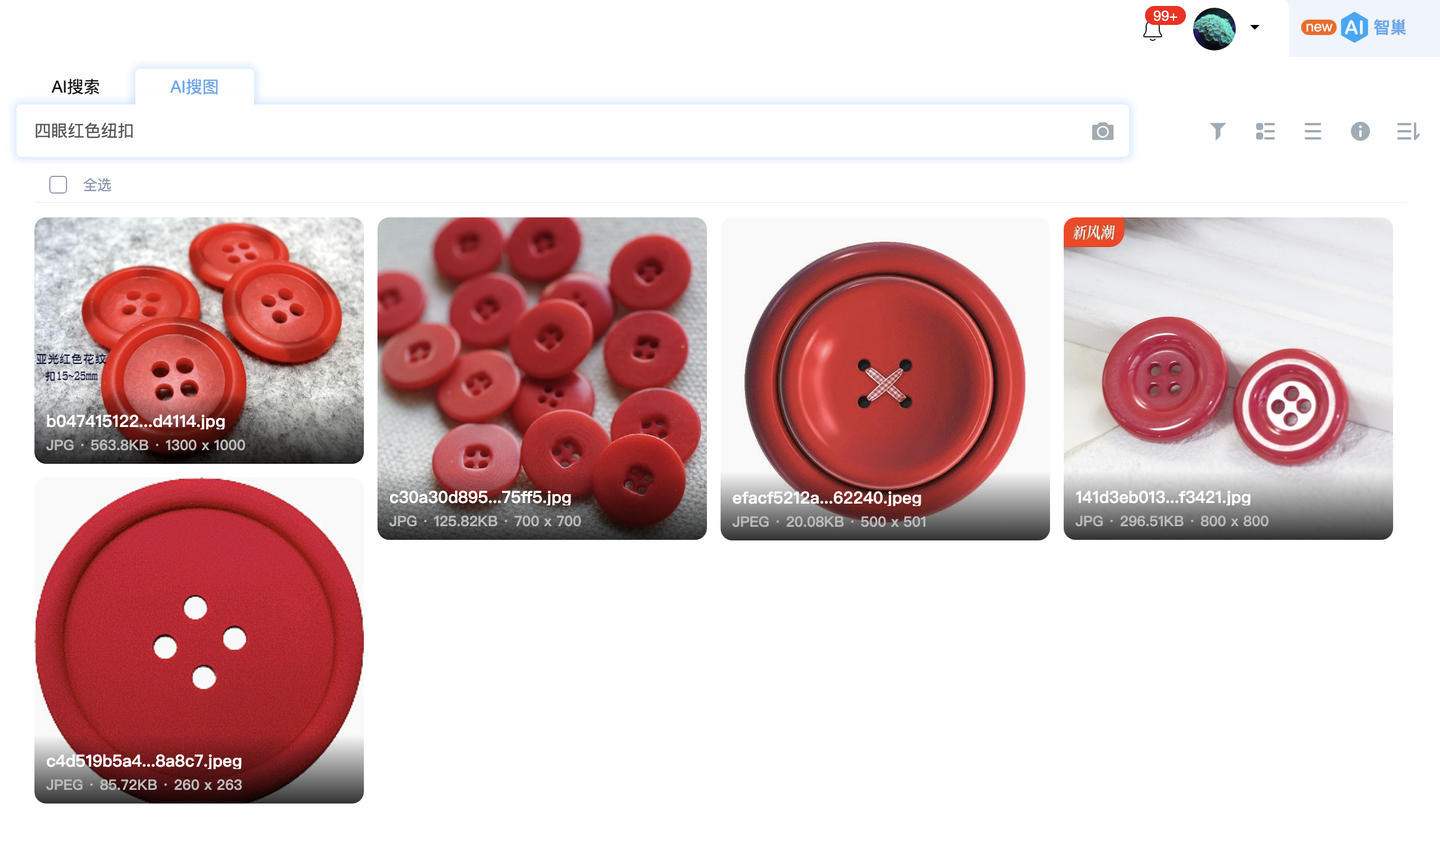Open the filter funnel icon

coord(1217,131)
